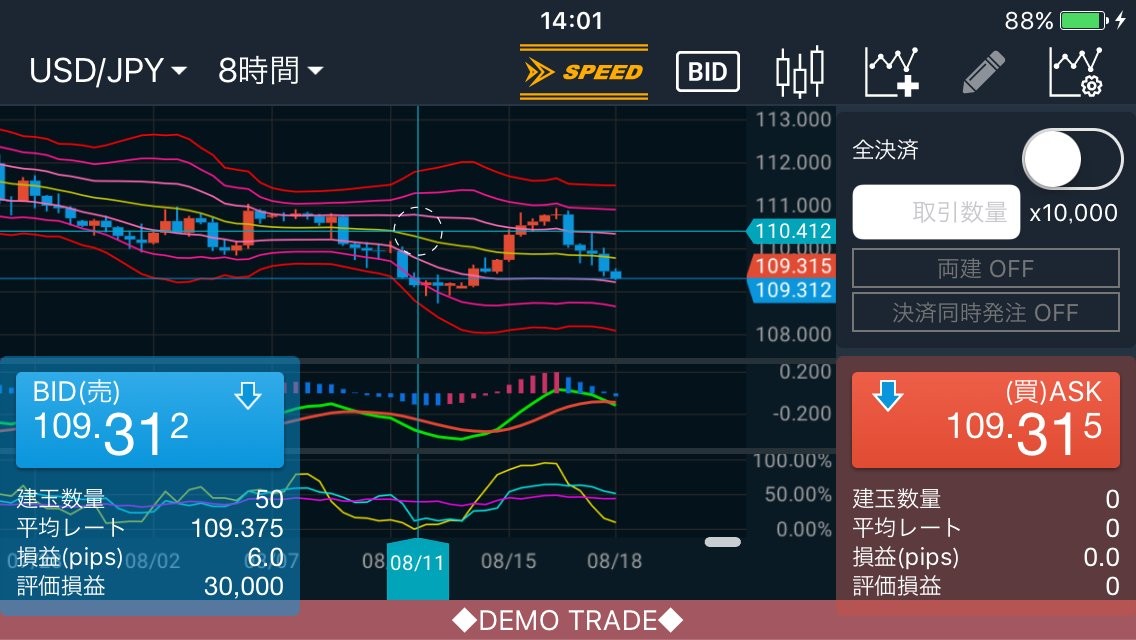Add a technical indicator to chart
The width and height of the screenshot is (1136, 640).
coord(891,72)
